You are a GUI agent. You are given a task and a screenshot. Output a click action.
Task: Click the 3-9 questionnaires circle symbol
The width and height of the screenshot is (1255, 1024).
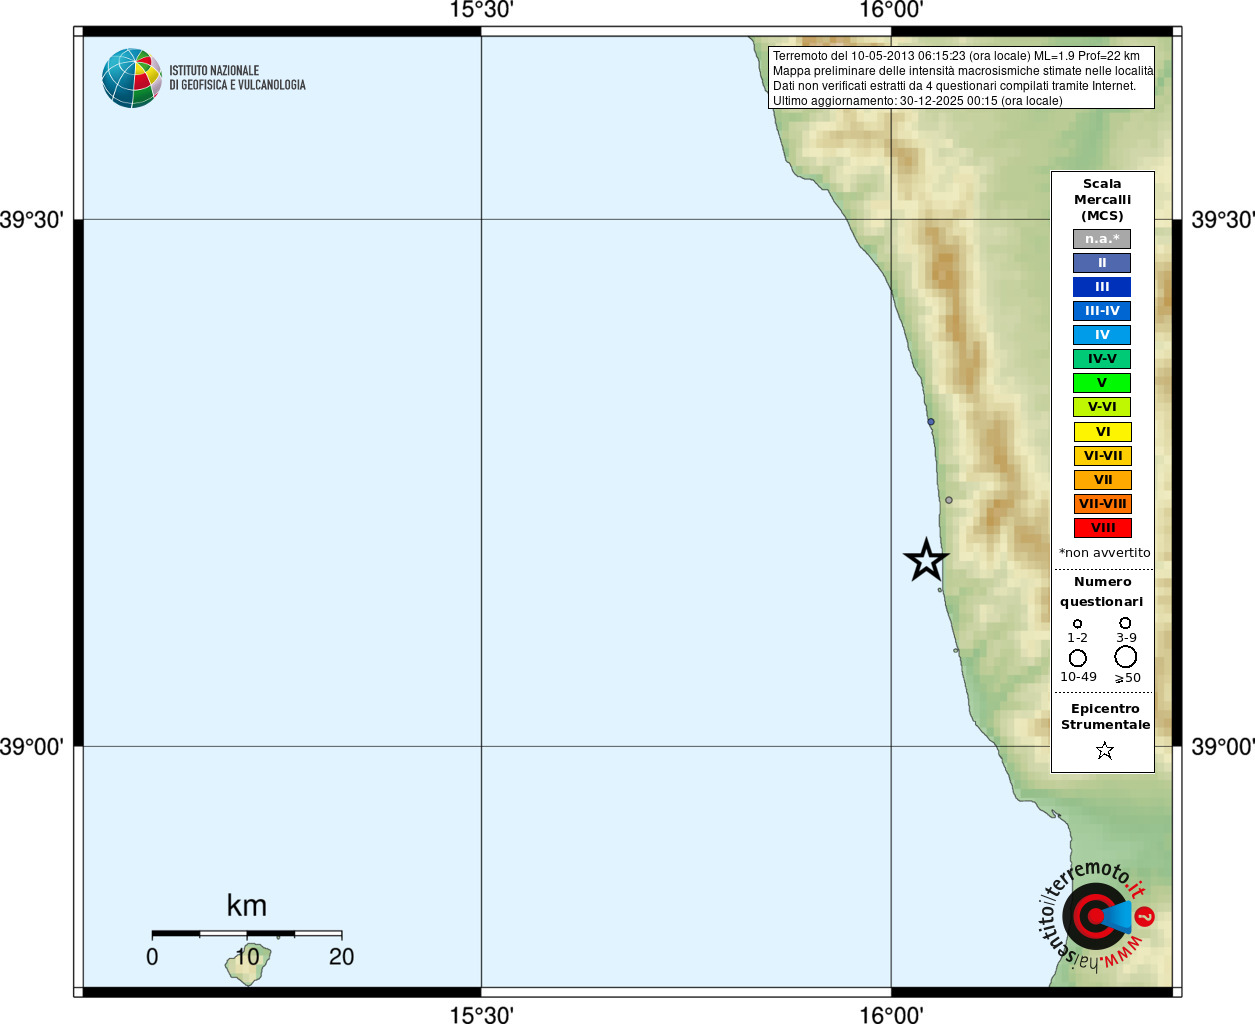point(1125,622)
